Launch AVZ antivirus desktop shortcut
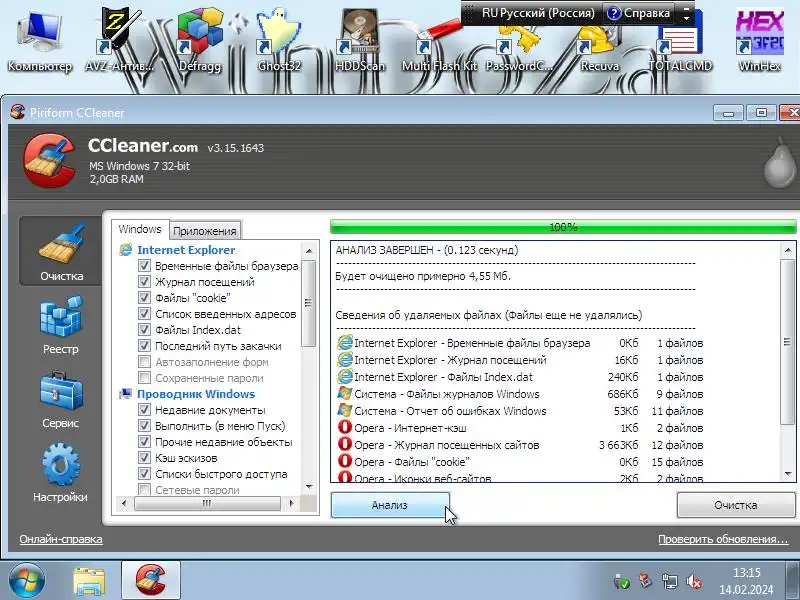 coord(119,41)
